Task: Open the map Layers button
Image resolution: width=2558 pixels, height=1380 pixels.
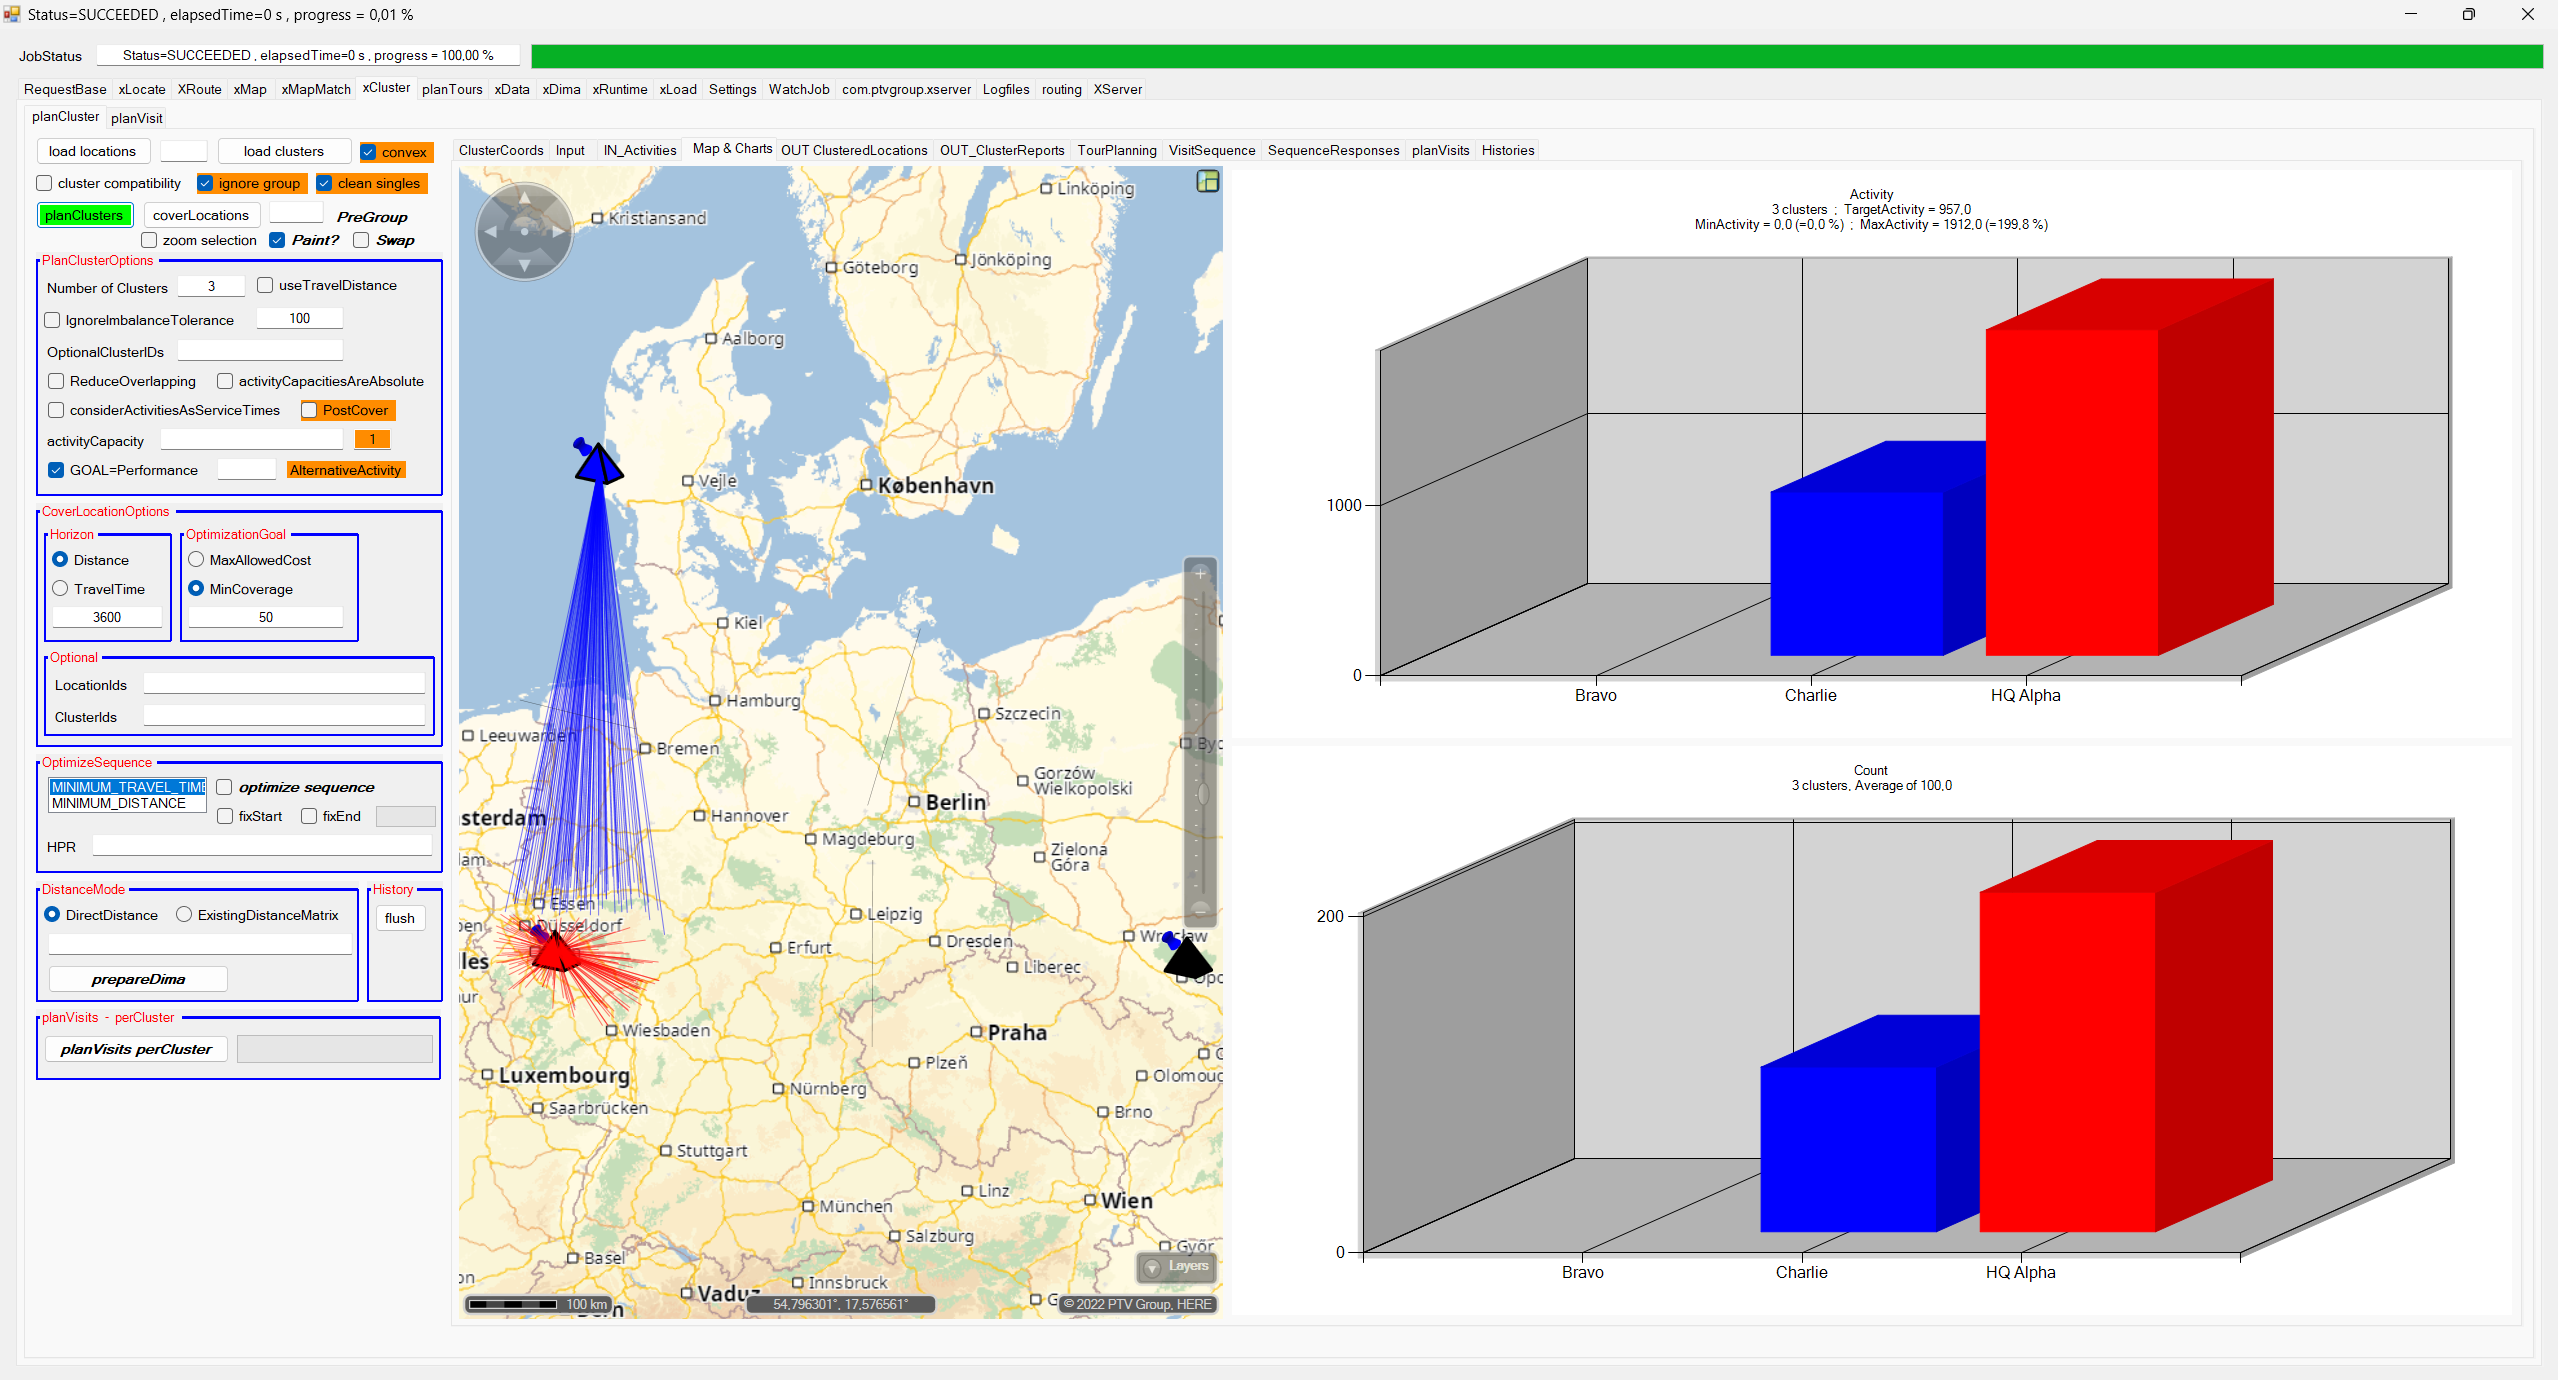Action: tap(1176, 1266)
